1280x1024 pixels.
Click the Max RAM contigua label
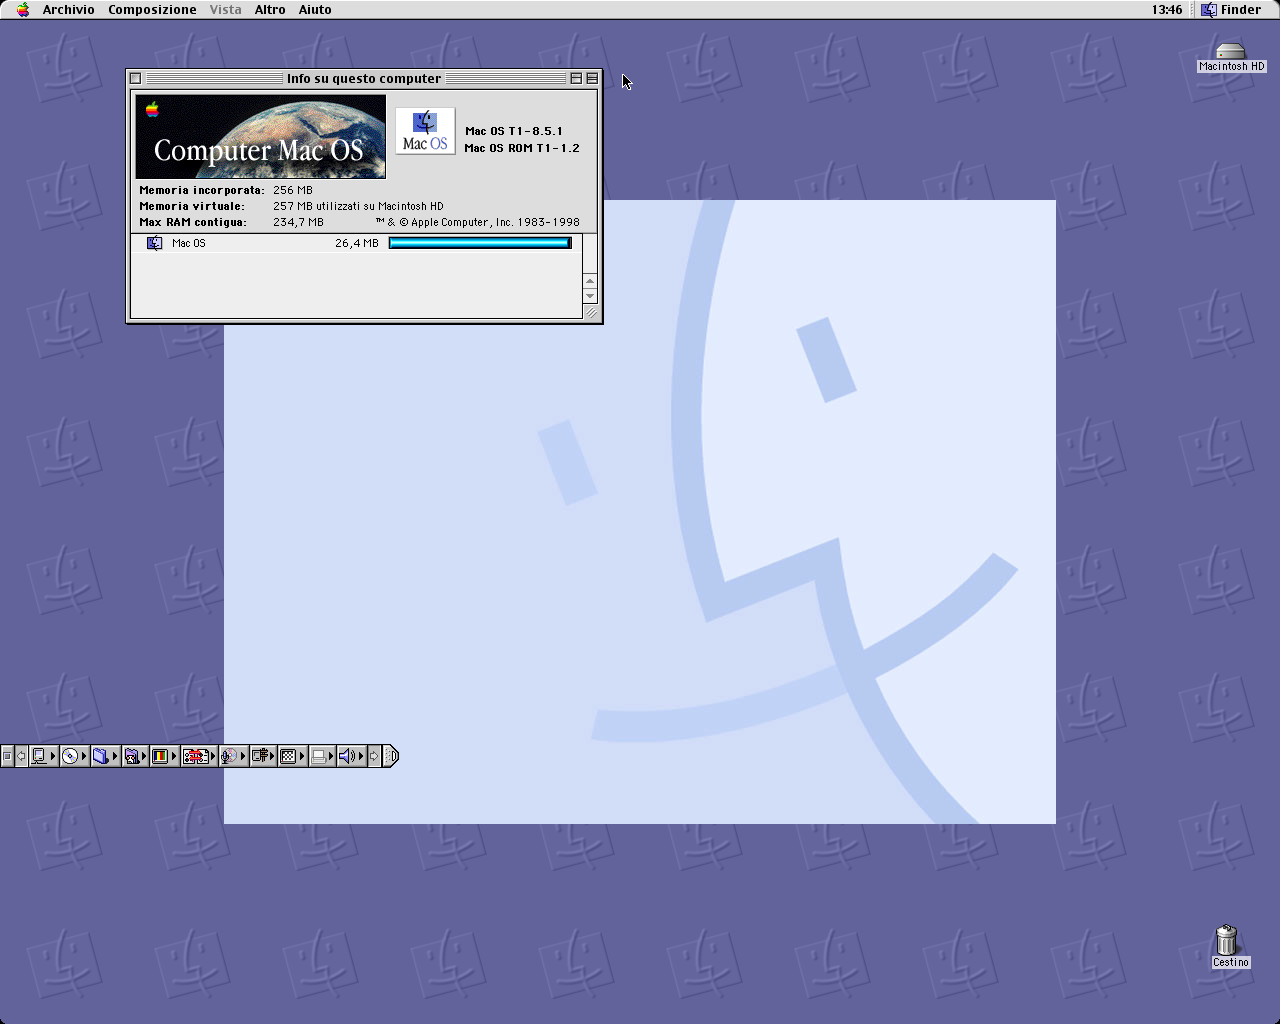(193, 222)
